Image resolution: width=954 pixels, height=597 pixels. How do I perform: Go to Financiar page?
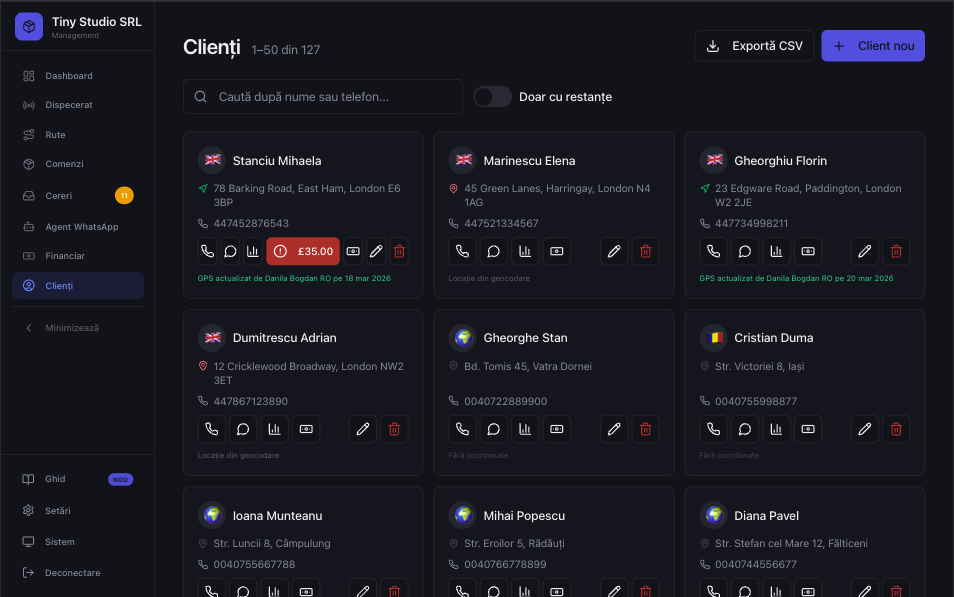click(x=78, y=256)
